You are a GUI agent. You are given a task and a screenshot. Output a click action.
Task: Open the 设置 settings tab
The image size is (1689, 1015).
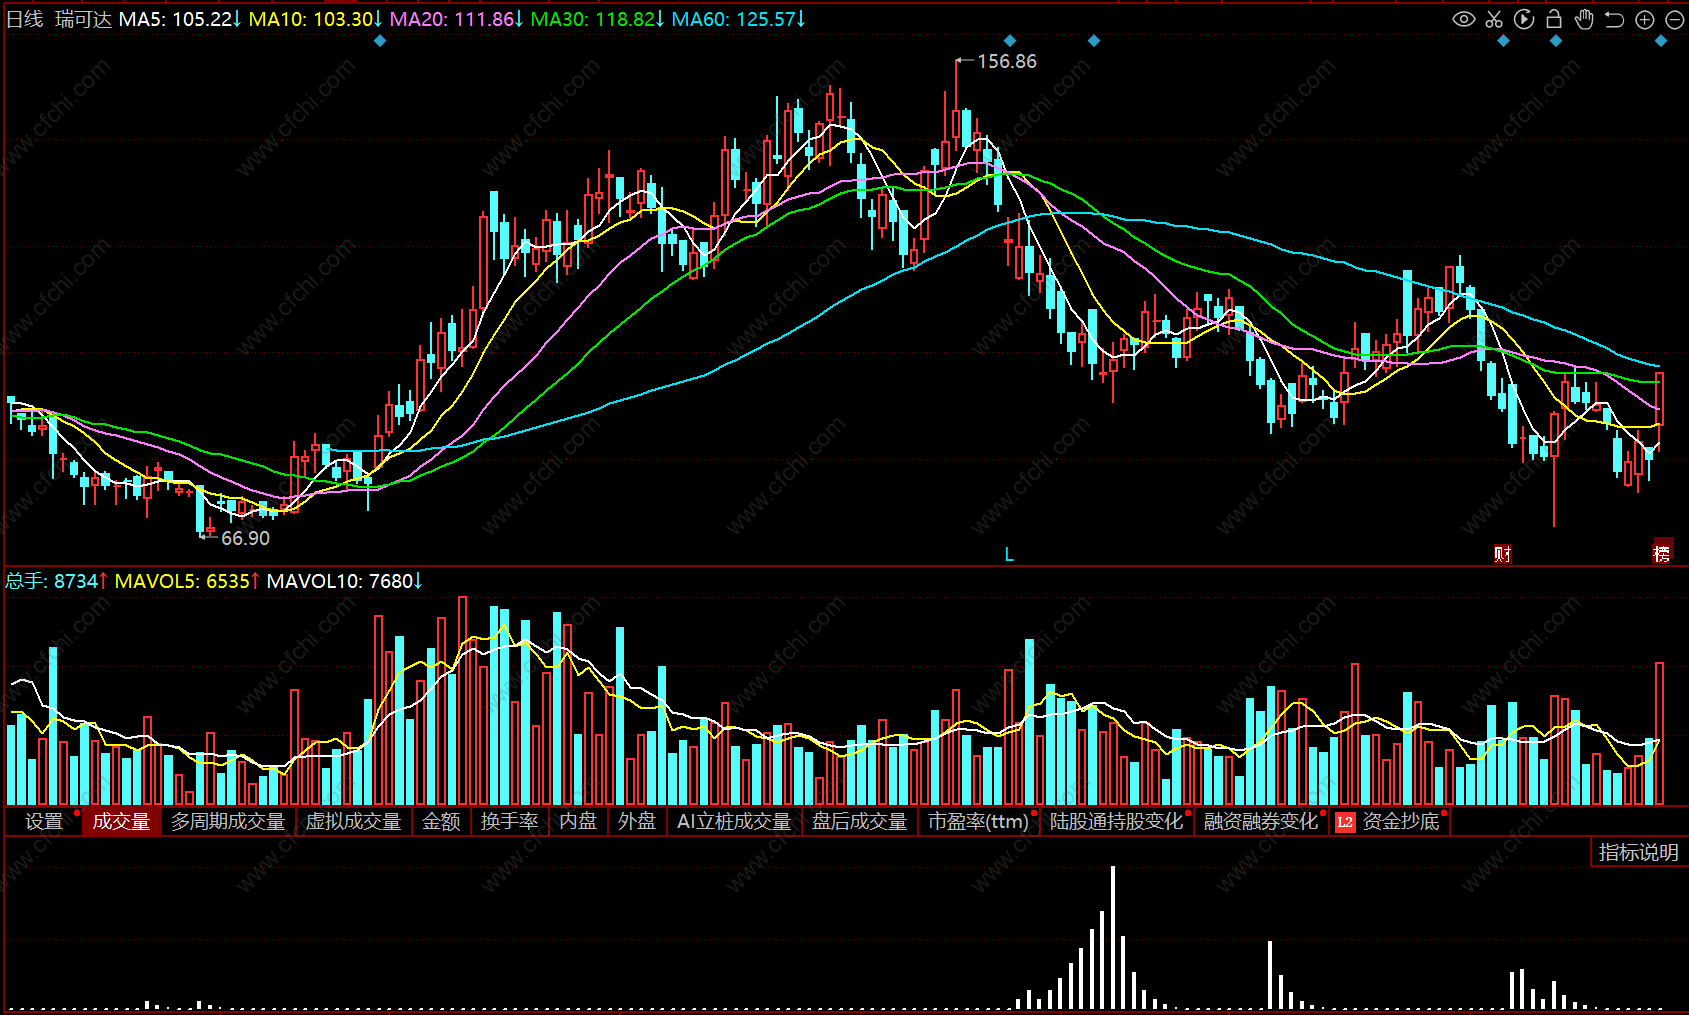pyautogui.click(x=44, y=821)
